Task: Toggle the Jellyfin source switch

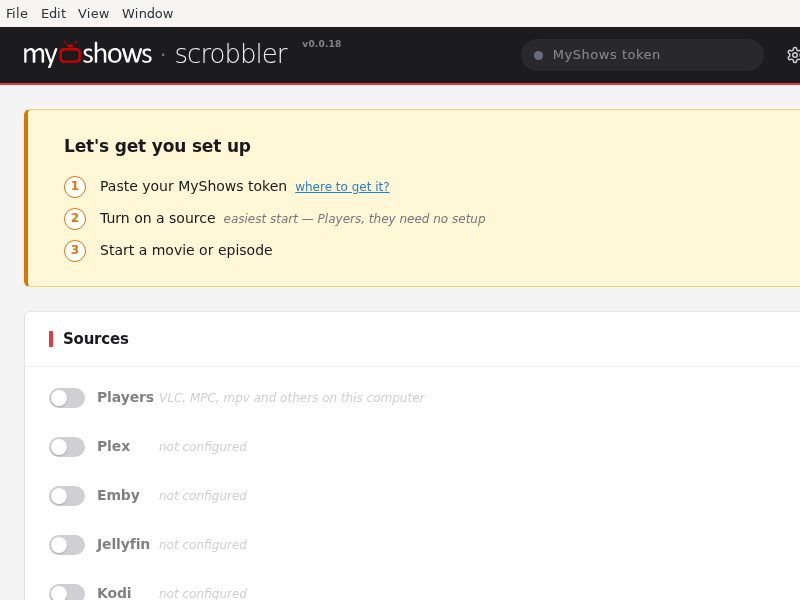Action: pyautogui.click(x=67, y=545)
